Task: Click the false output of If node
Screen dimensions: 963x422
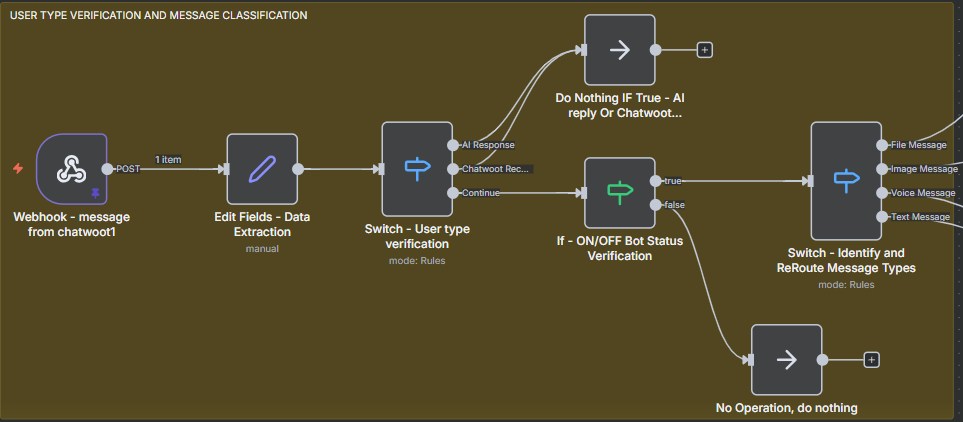Action: click(655, 204)
